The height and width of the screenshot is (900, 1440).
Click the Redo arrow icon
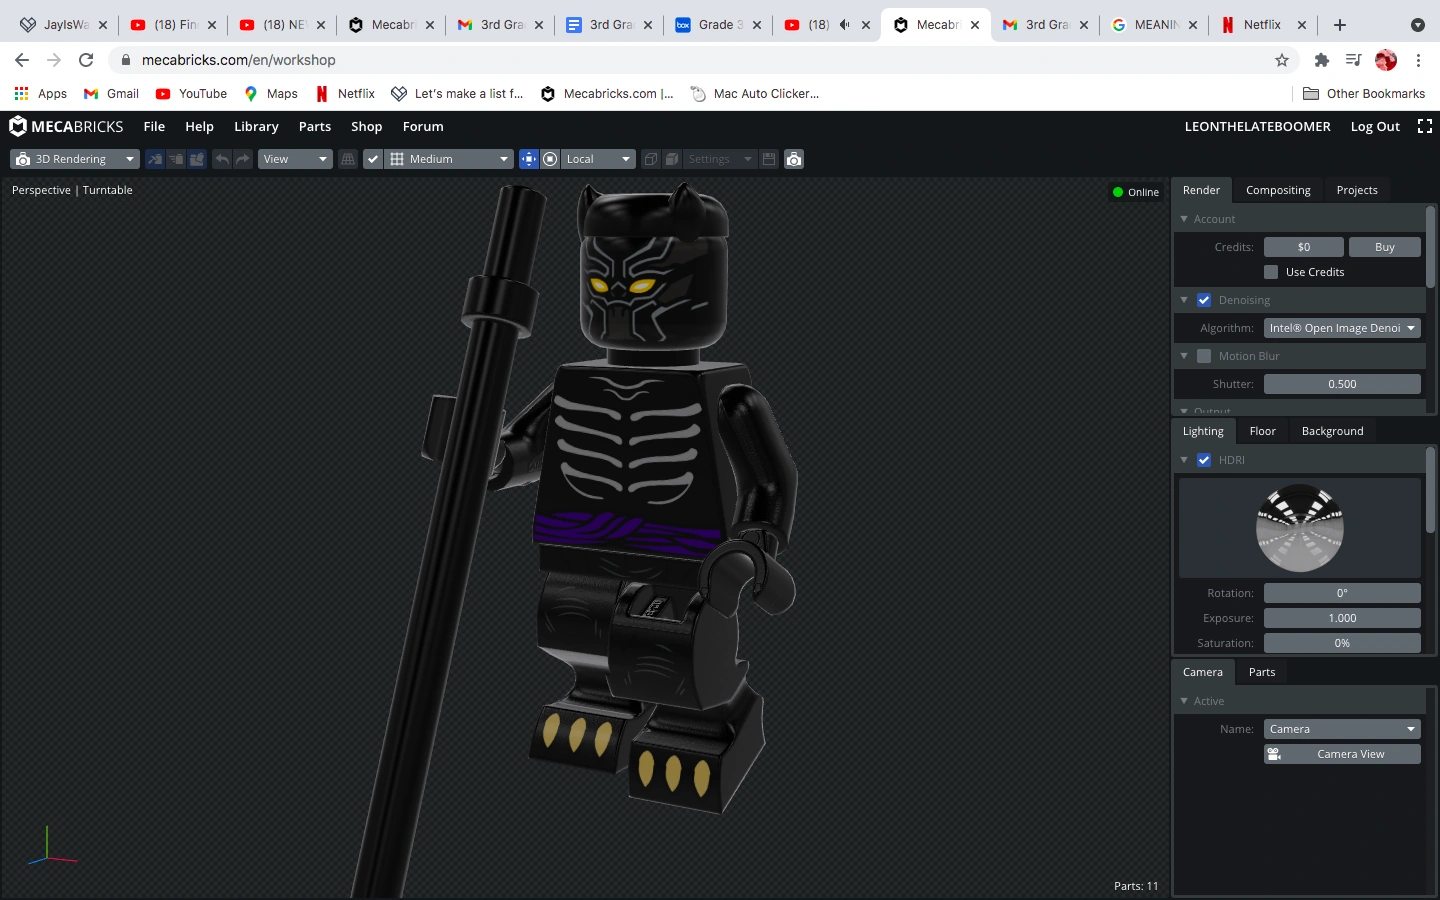241,158
